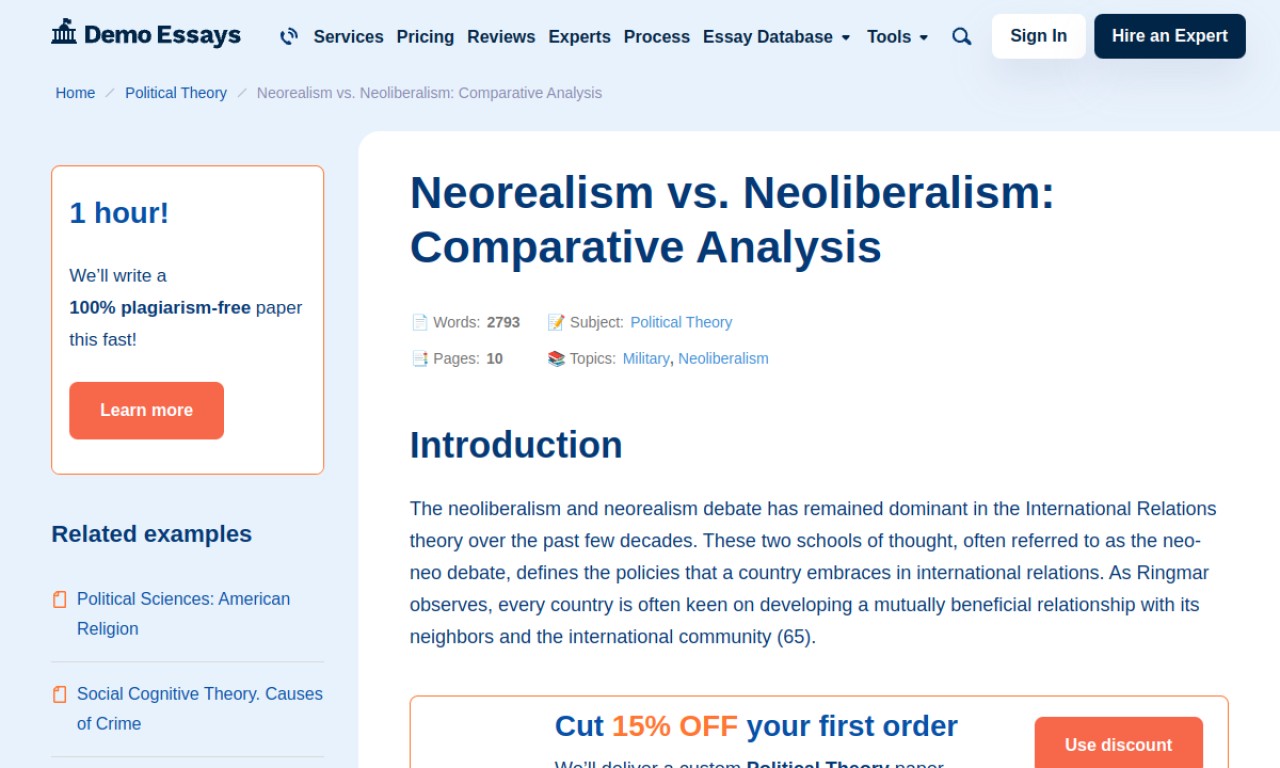Click the Subject memo icon

[x=556, y=322]
